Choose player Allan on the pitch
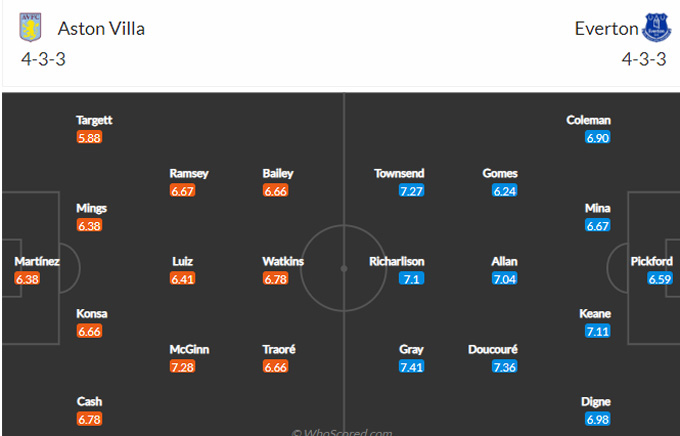The image size is (680, 436). point(504,261)
